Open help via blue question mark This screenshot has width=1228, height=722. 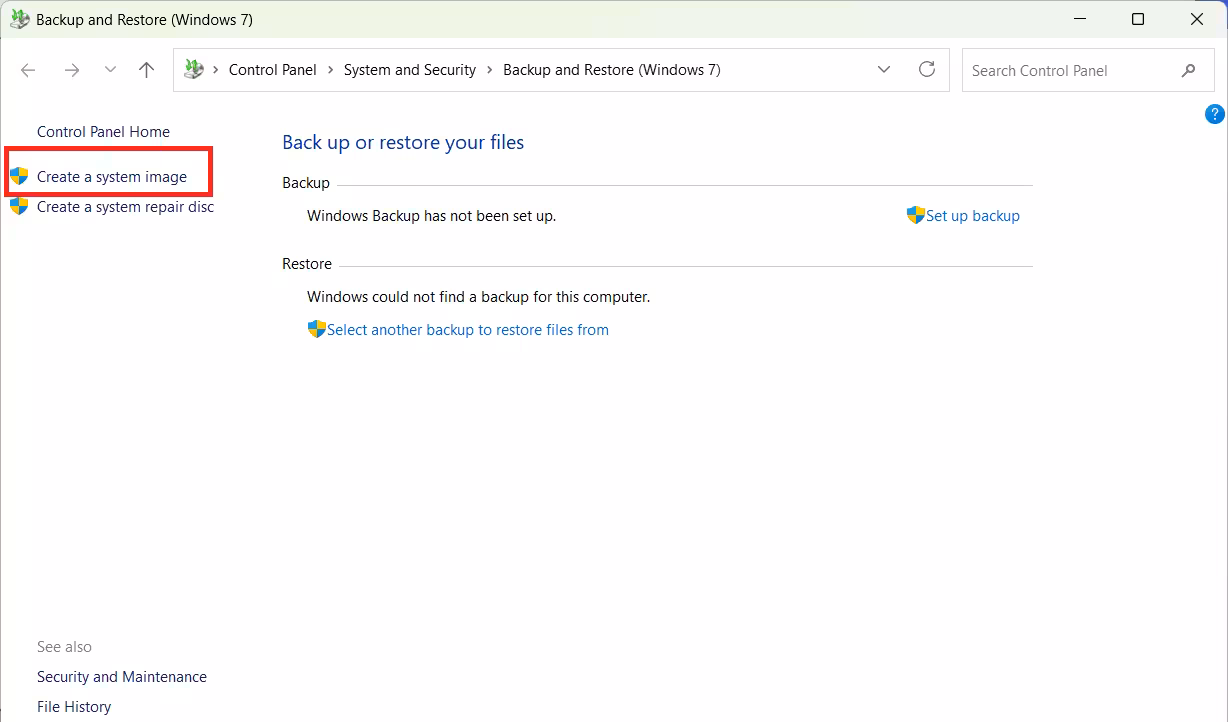point(1215,114)
